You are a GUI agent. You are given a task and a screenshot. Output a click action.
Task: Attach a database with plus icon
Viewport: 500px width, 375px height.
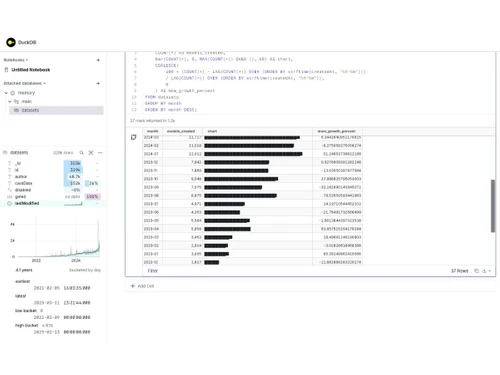(98, 83)
